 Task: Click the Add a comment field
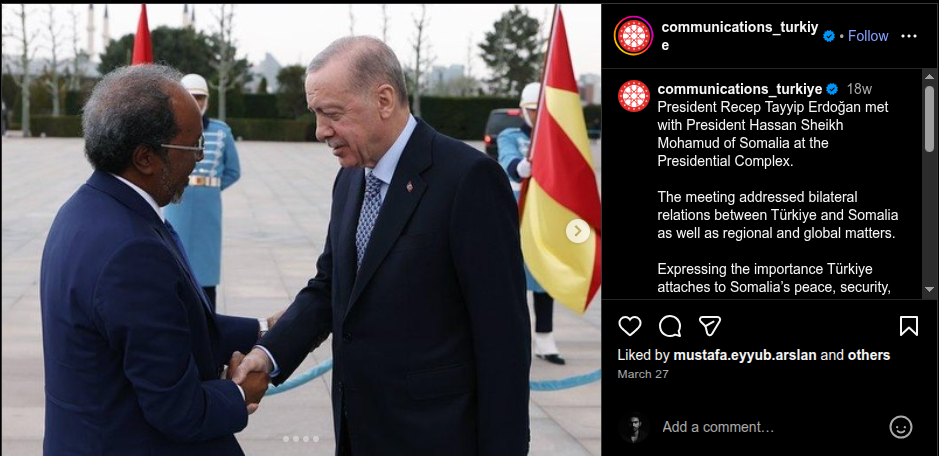(x=773, y=427)
